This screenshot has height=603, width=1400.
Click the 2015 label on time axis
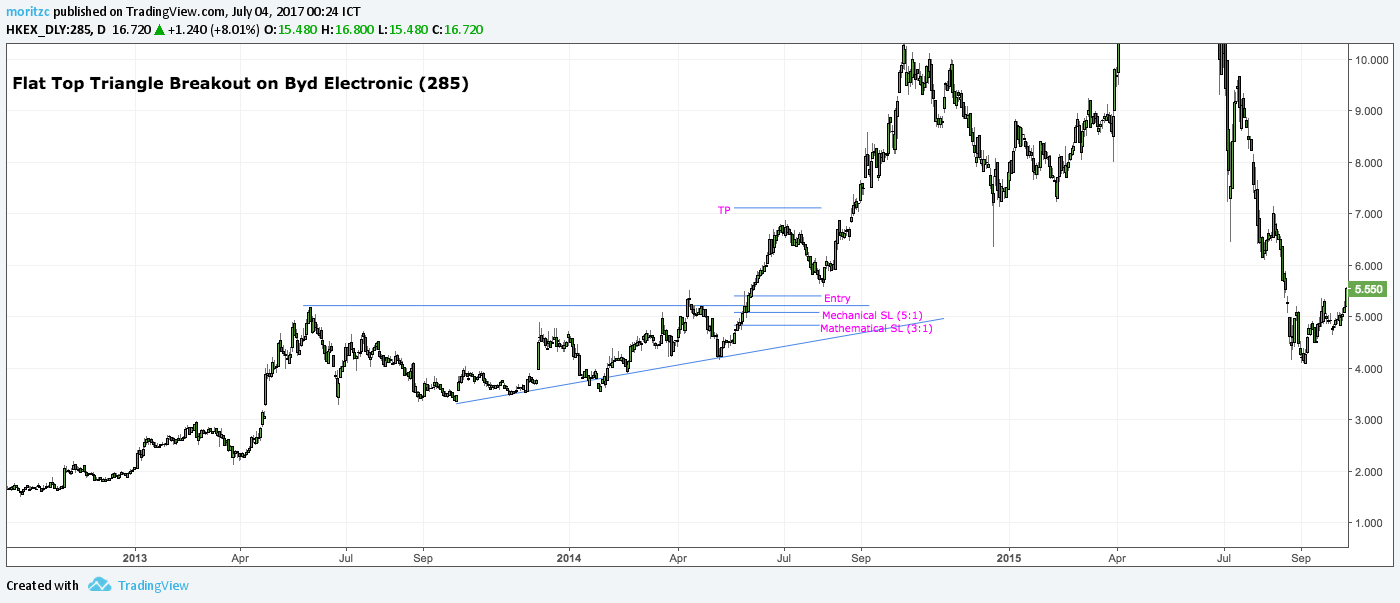[x=1009, y=557]
